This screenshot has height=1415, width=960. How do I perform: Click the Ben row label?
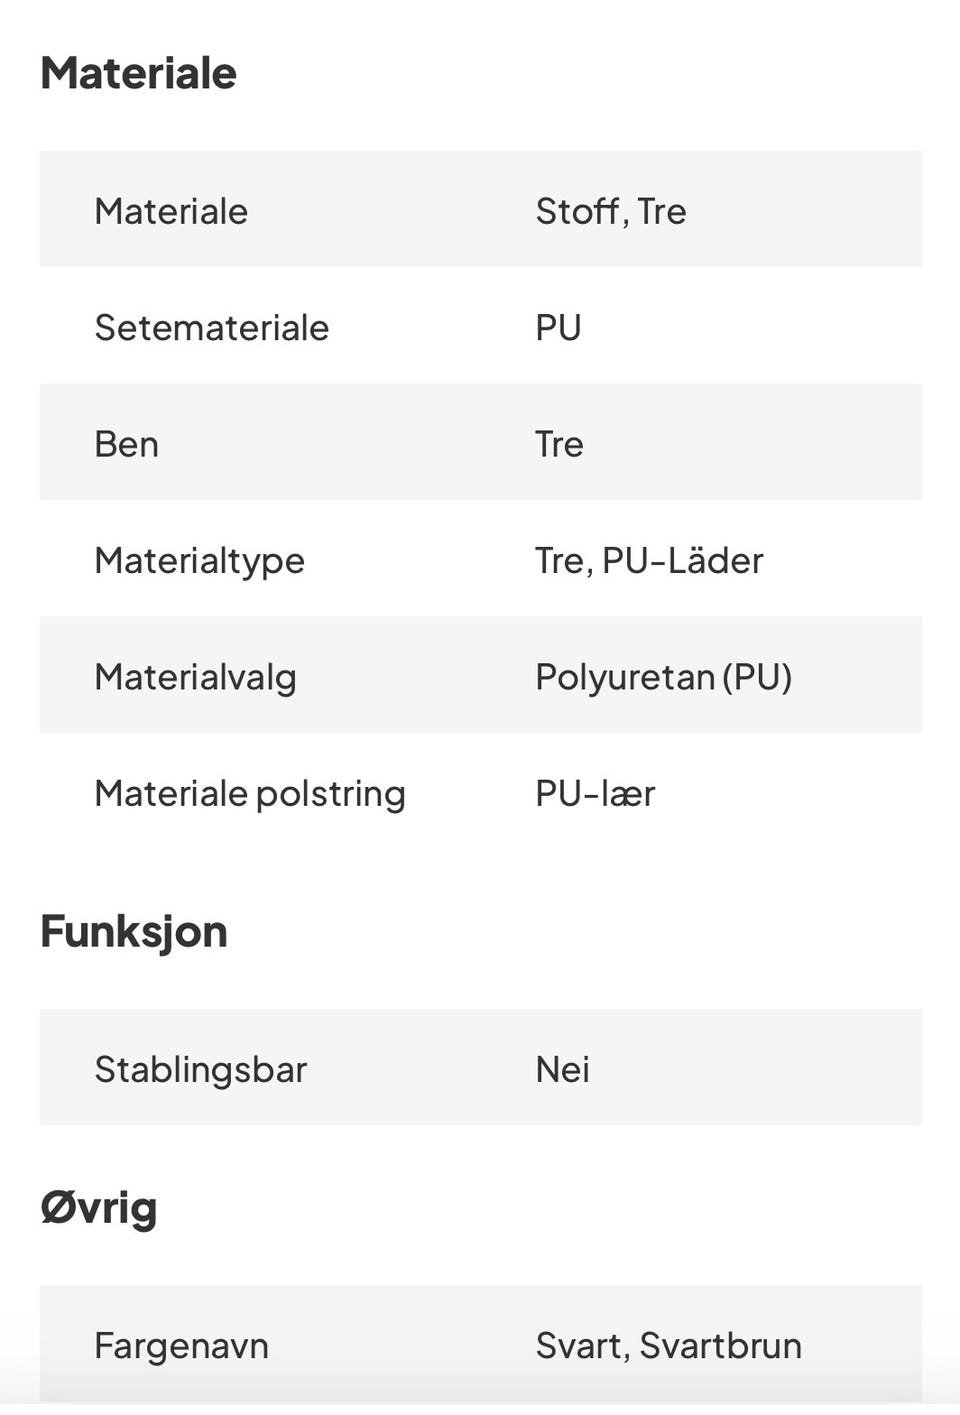[x=127, y=444]
